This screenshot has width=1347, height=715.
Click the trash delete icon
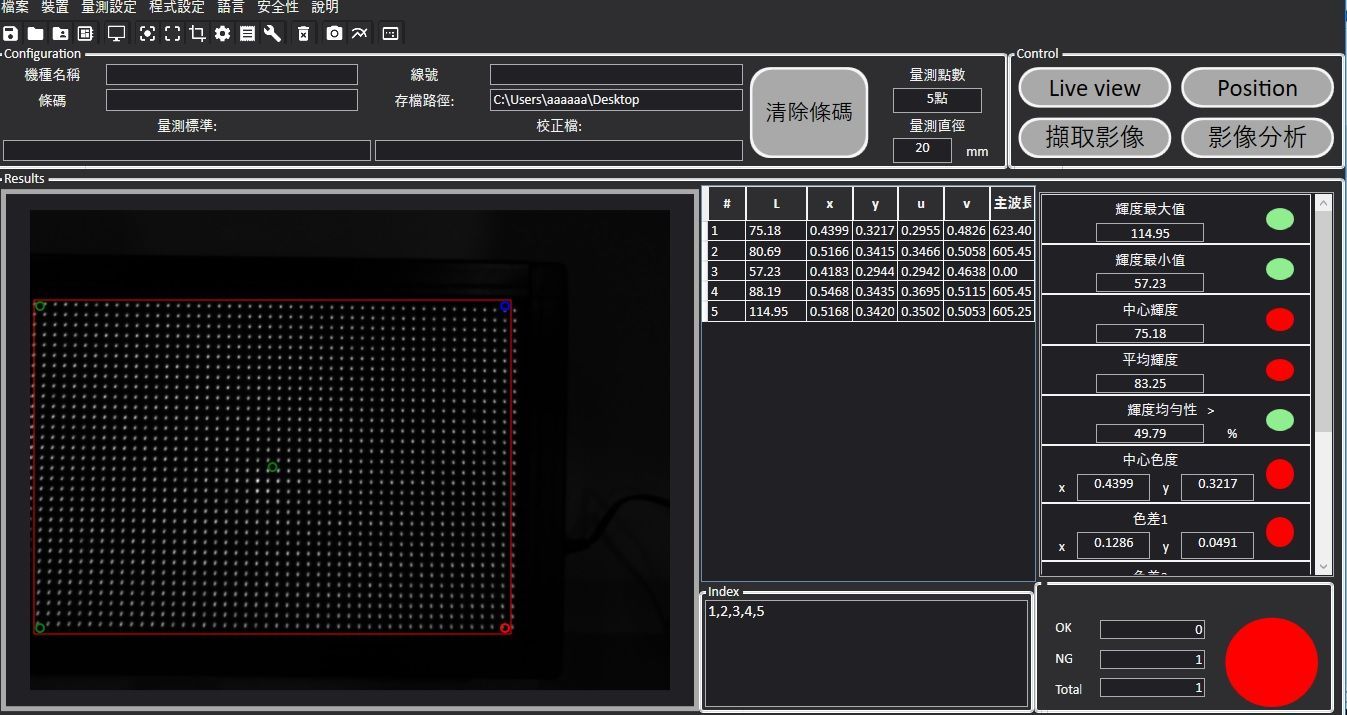pyautogui.click(x=303, y=34)
